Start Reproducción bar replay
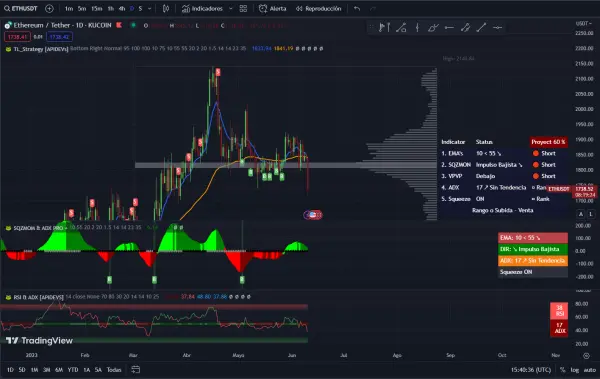This screenshot has height=379, width=600. point(318,8)
